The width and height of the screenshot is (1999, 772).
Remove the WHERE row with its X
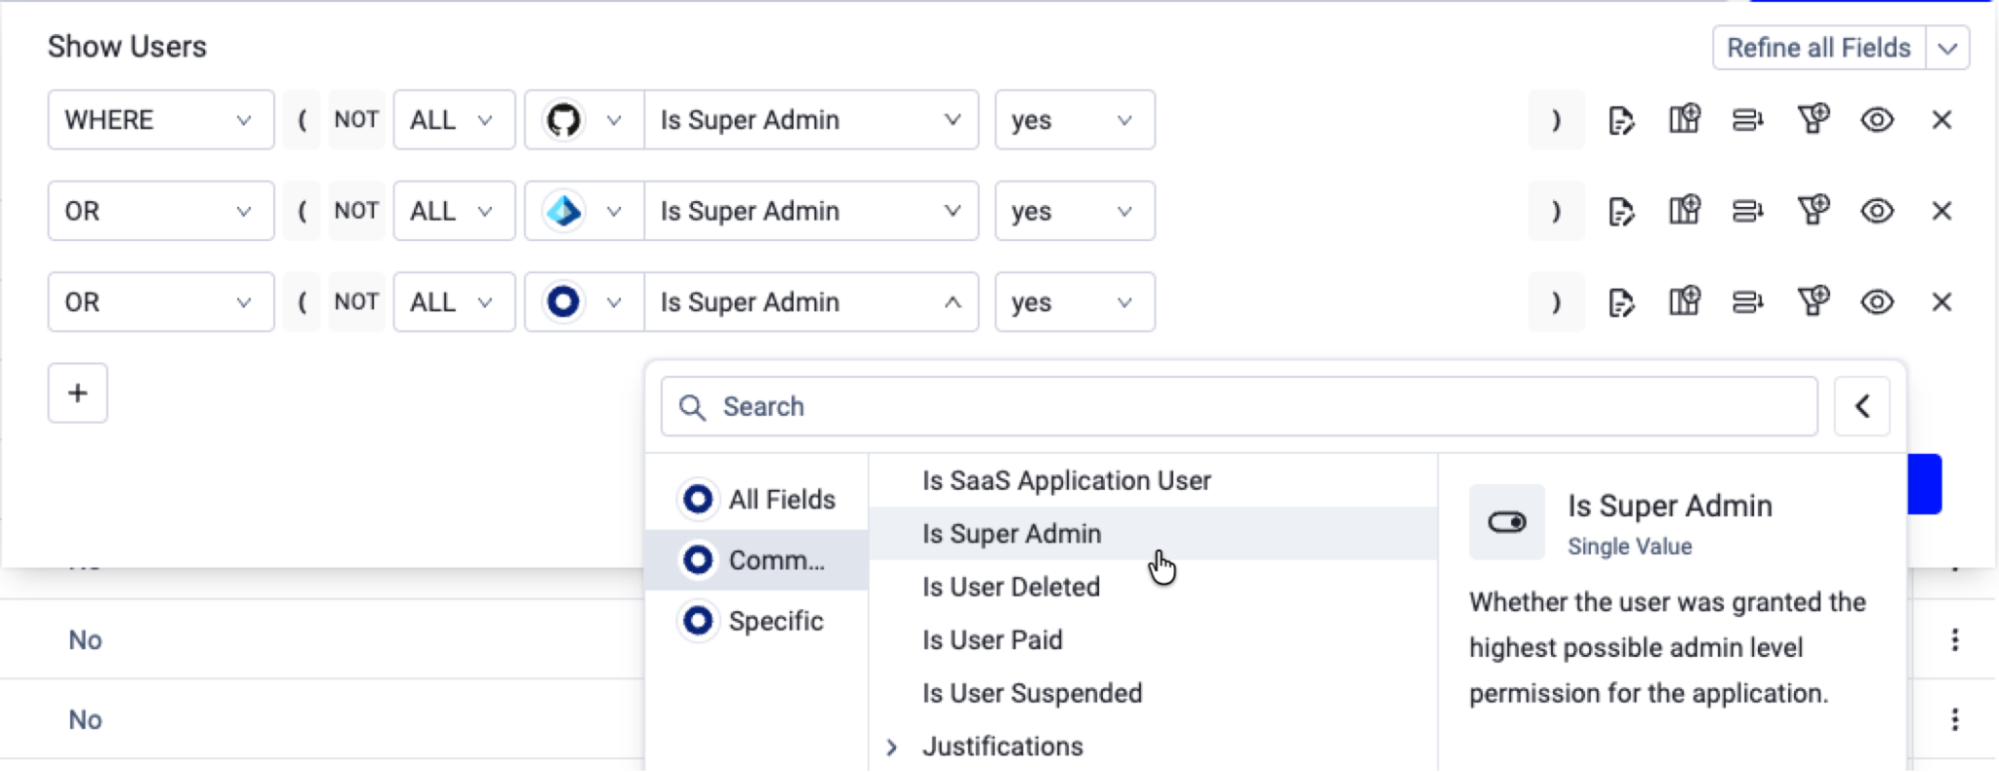[1942, 120]
